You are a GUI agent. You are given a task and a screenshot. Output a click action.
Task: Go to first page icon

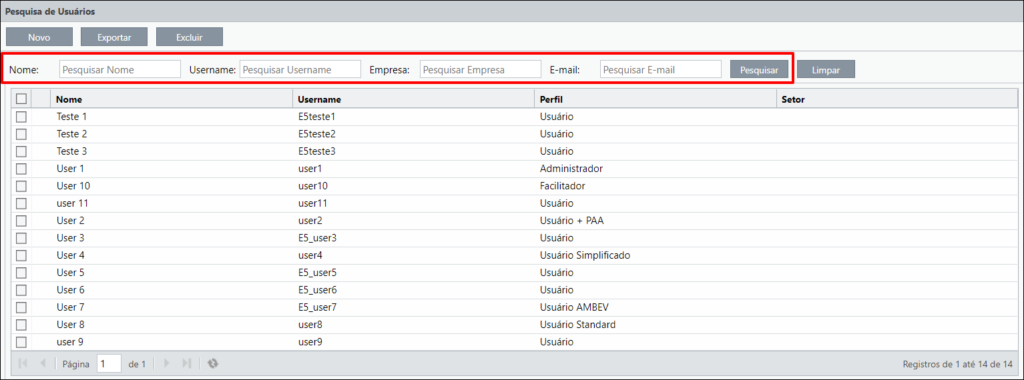coord(24,364)
